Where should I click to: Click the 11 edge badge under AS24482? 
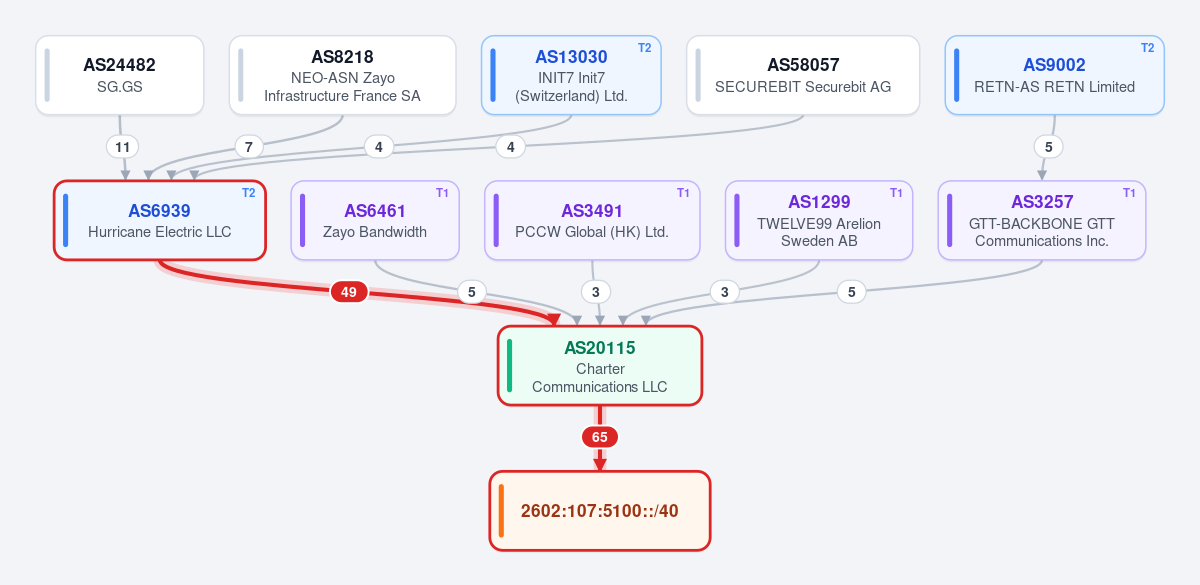point(123,147)
